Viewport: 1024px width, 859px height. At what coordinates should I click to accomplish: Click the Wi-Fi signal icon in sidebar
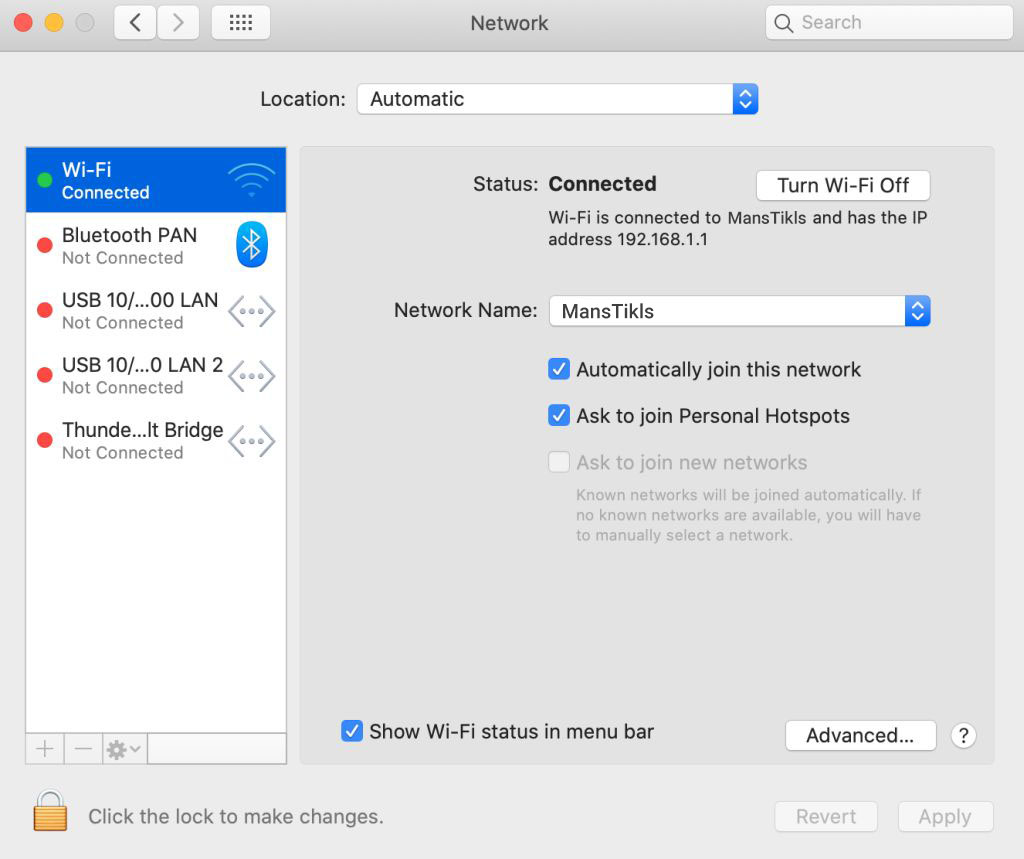point(250,180)
